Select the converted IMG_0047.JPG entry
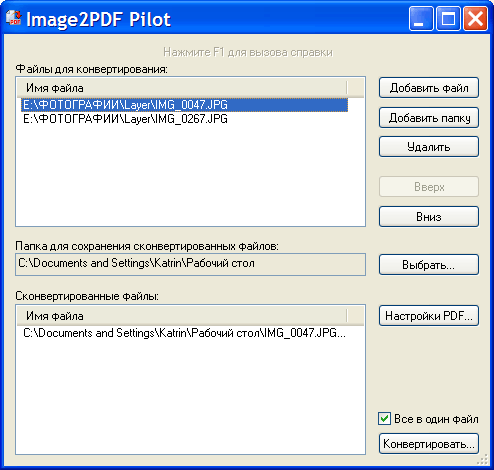This screenshot has width=494, height=470. click(x=185, y=333)
